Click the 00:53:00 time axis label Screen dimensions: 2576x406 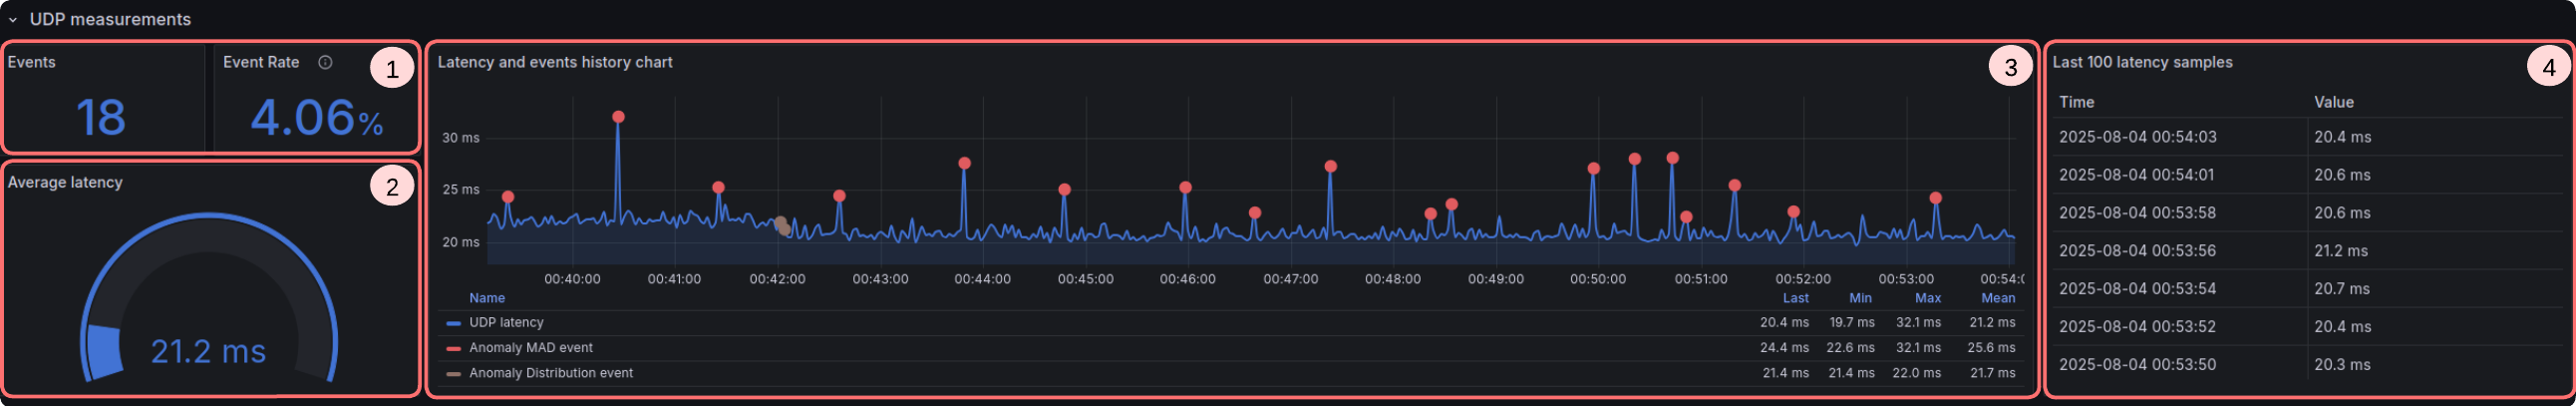pos(1905,279)
